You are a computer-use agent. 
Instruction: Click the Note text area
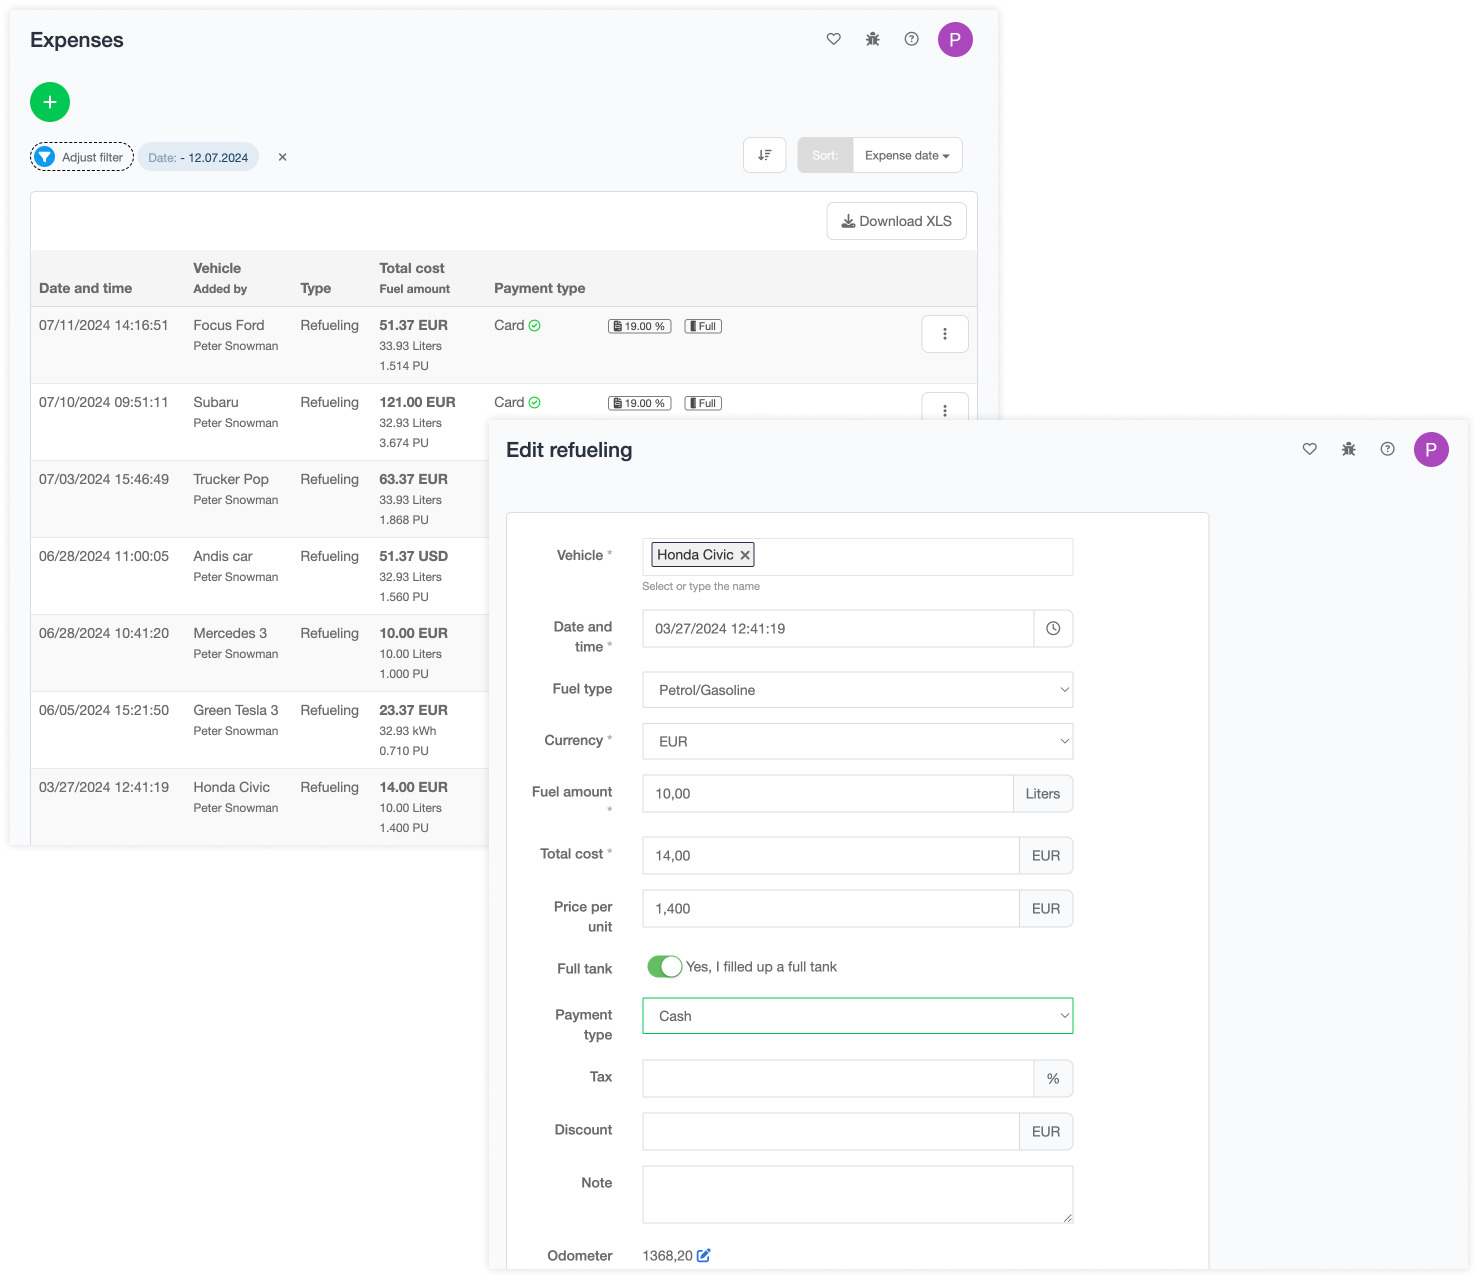click(x=858, y=1194)
